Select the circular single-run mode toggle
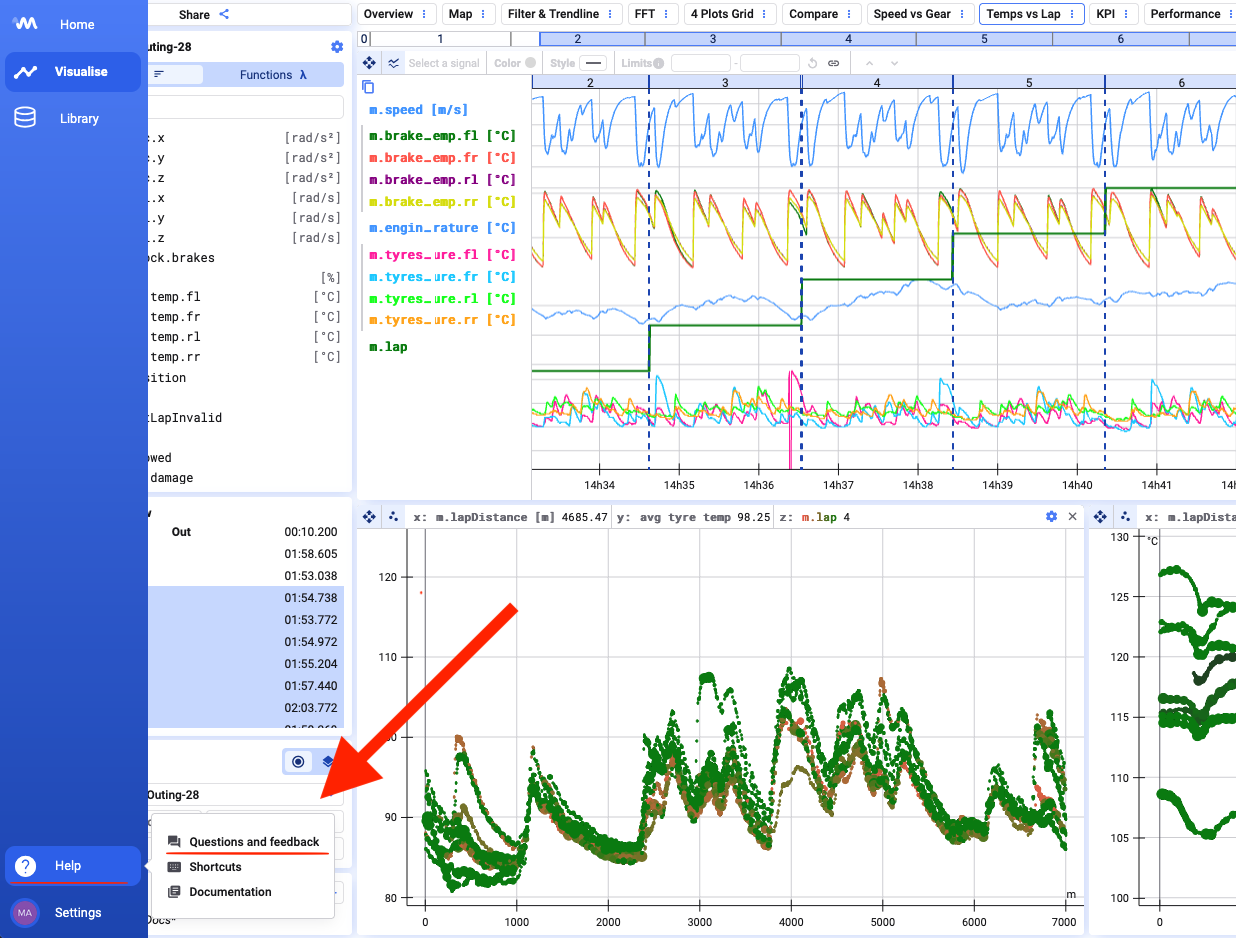This screenshot has width=1236, height=938. (x=298, y=762)
